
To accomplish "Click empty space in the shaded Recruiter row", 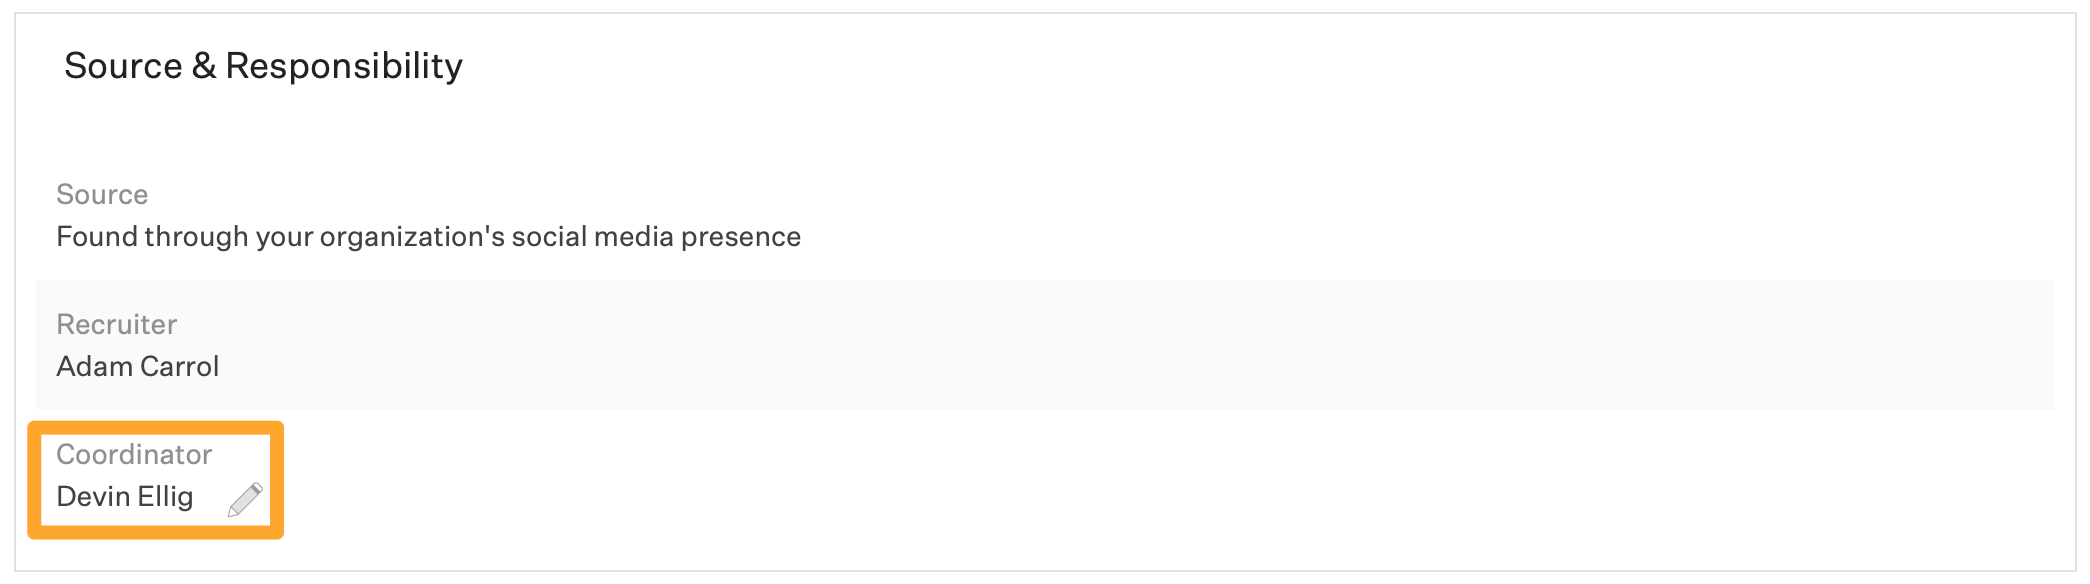I will point(1100,345).
